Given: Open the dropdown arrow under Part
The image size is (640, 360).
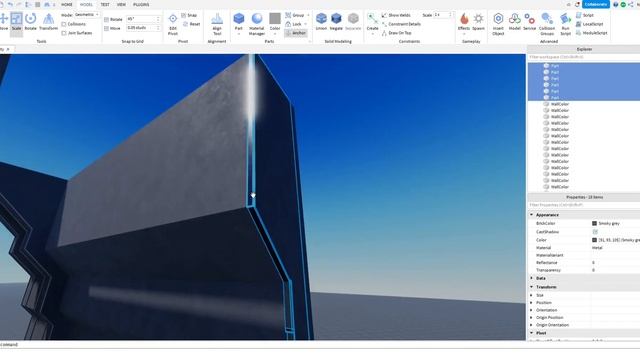Looking at the screenshot, I should click(239, 34).
